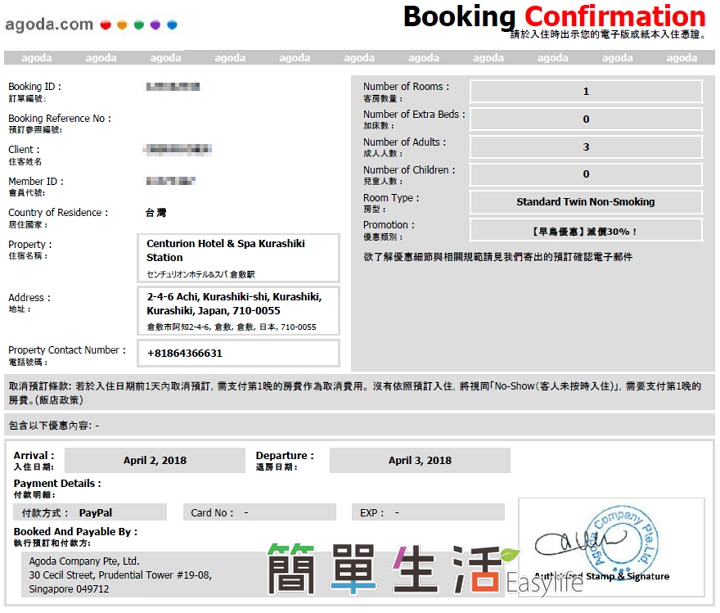Click the promotion field showing 30% discount

(x=586, y=231)
